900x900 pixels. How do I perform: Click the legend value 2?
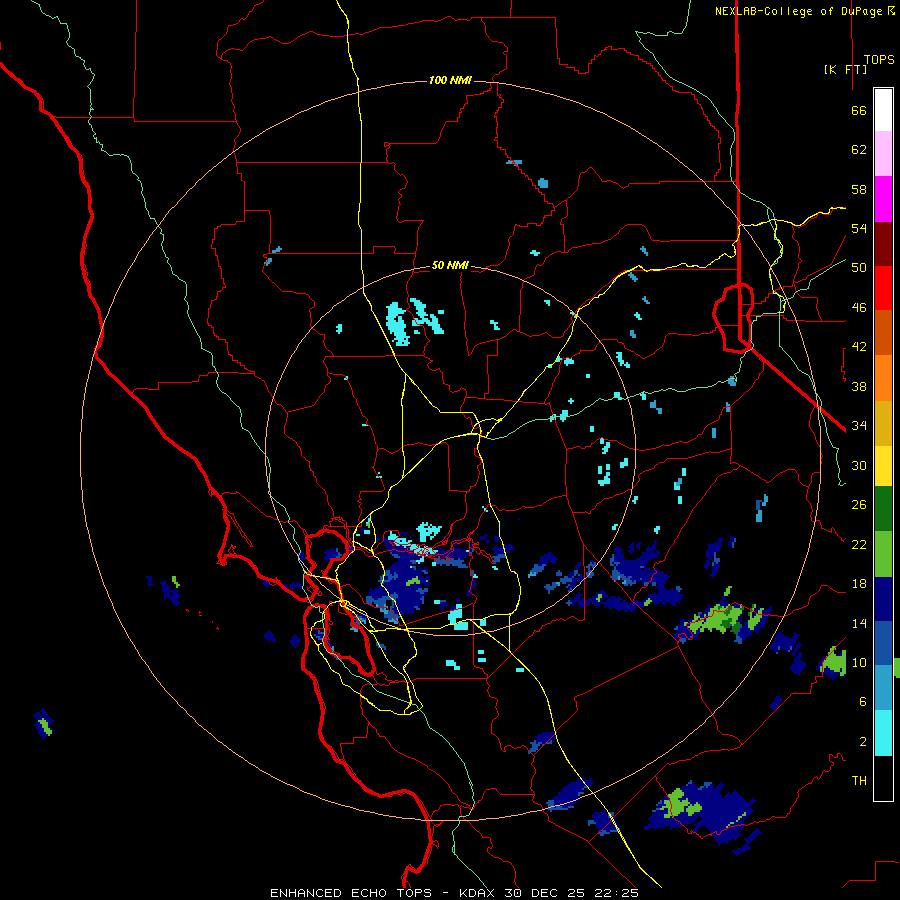863,742
